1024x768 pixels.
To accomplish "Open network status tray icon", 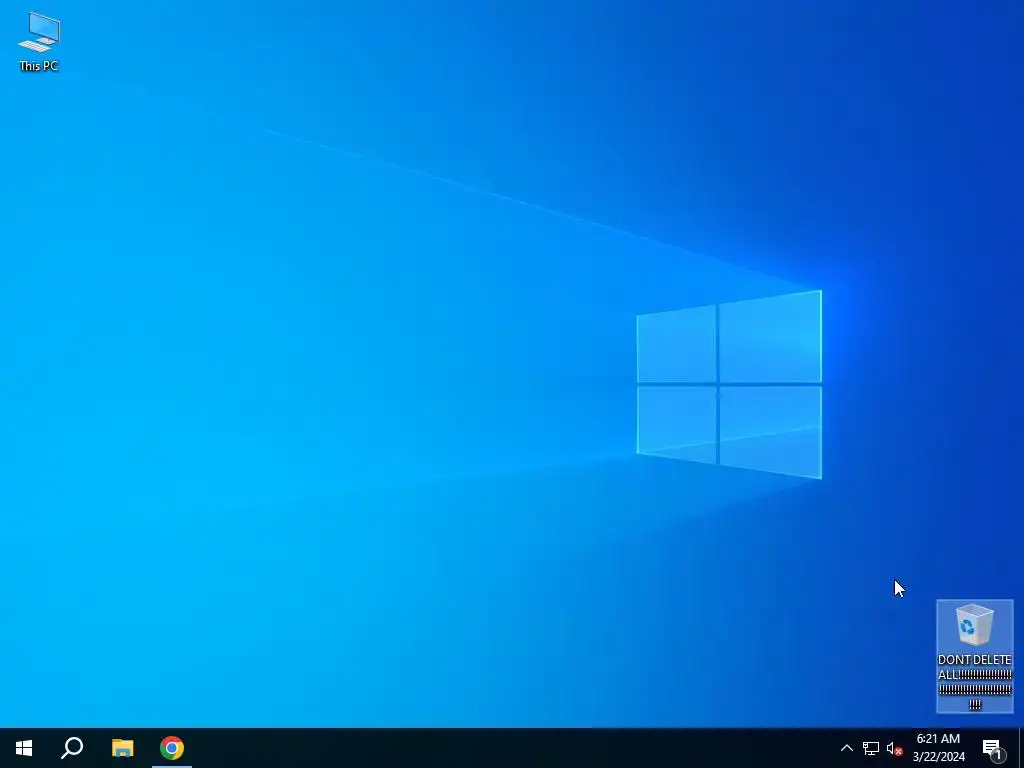I will click(x=871, y=748).
